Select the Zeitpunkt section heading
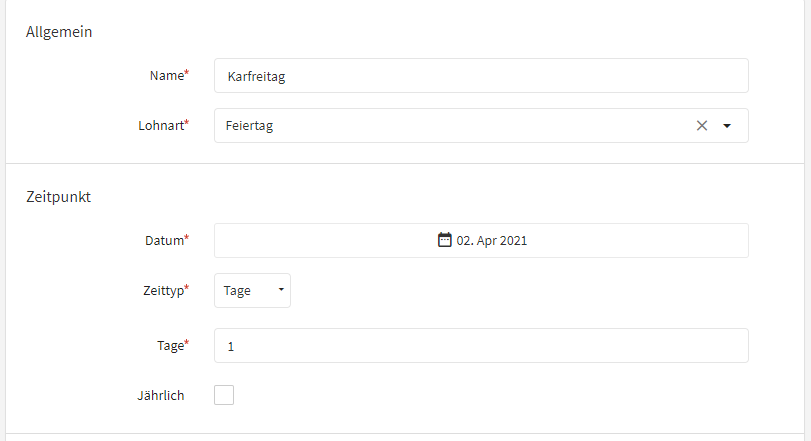811x441 pixels. 58,197
